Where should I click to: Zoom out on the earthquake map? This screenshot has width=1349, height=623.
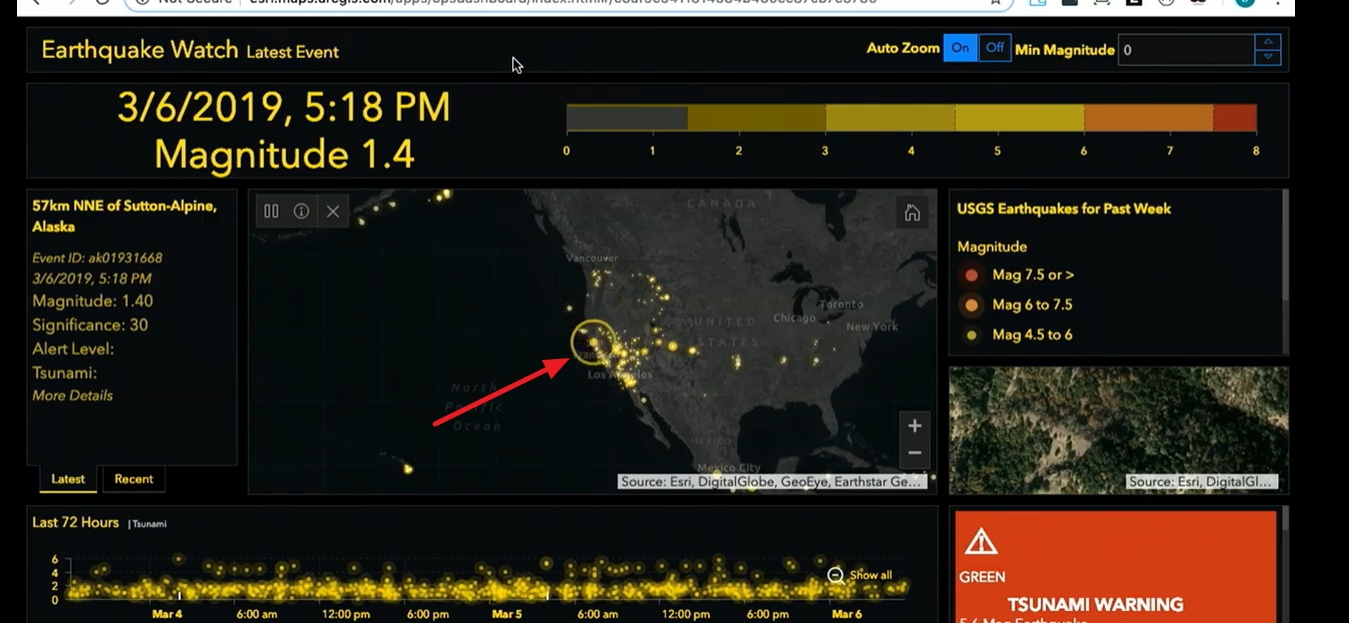coord(914,453)
